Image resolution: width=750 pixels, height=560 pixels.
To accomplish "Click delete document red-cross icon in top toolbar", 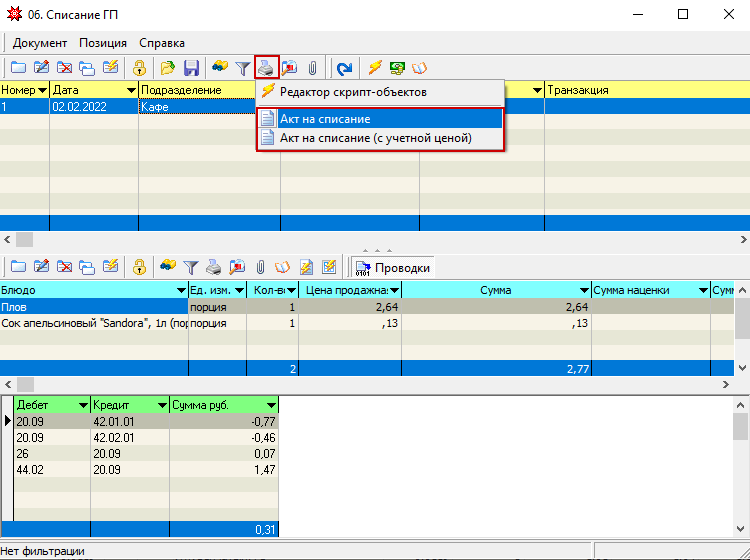I will coord(64,67).
